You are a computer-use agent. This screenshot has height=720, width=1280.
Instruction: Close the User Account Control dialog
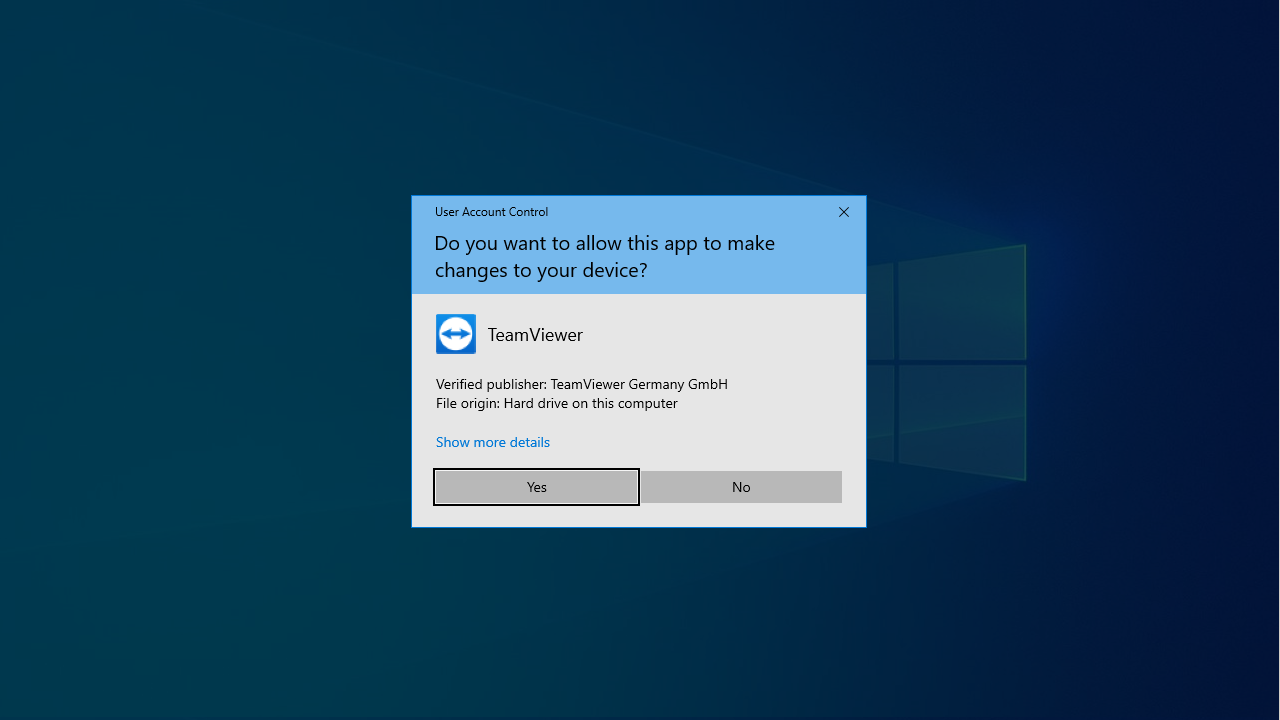click(x=844, y=212)
